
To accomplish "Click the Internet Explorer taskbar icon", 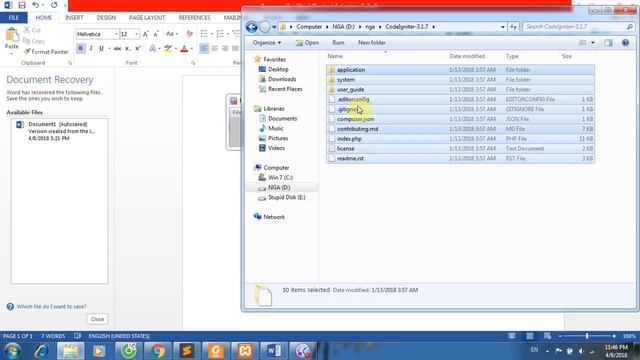I will tap(41, 351).
